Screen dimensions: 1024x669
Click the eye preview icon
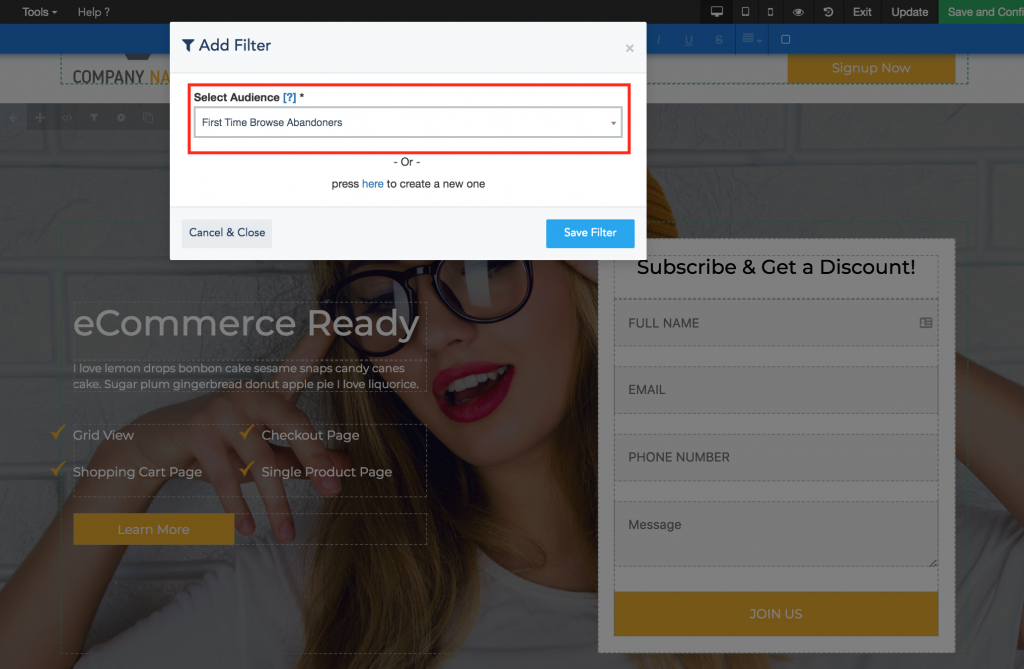click(x=798, y=12)
